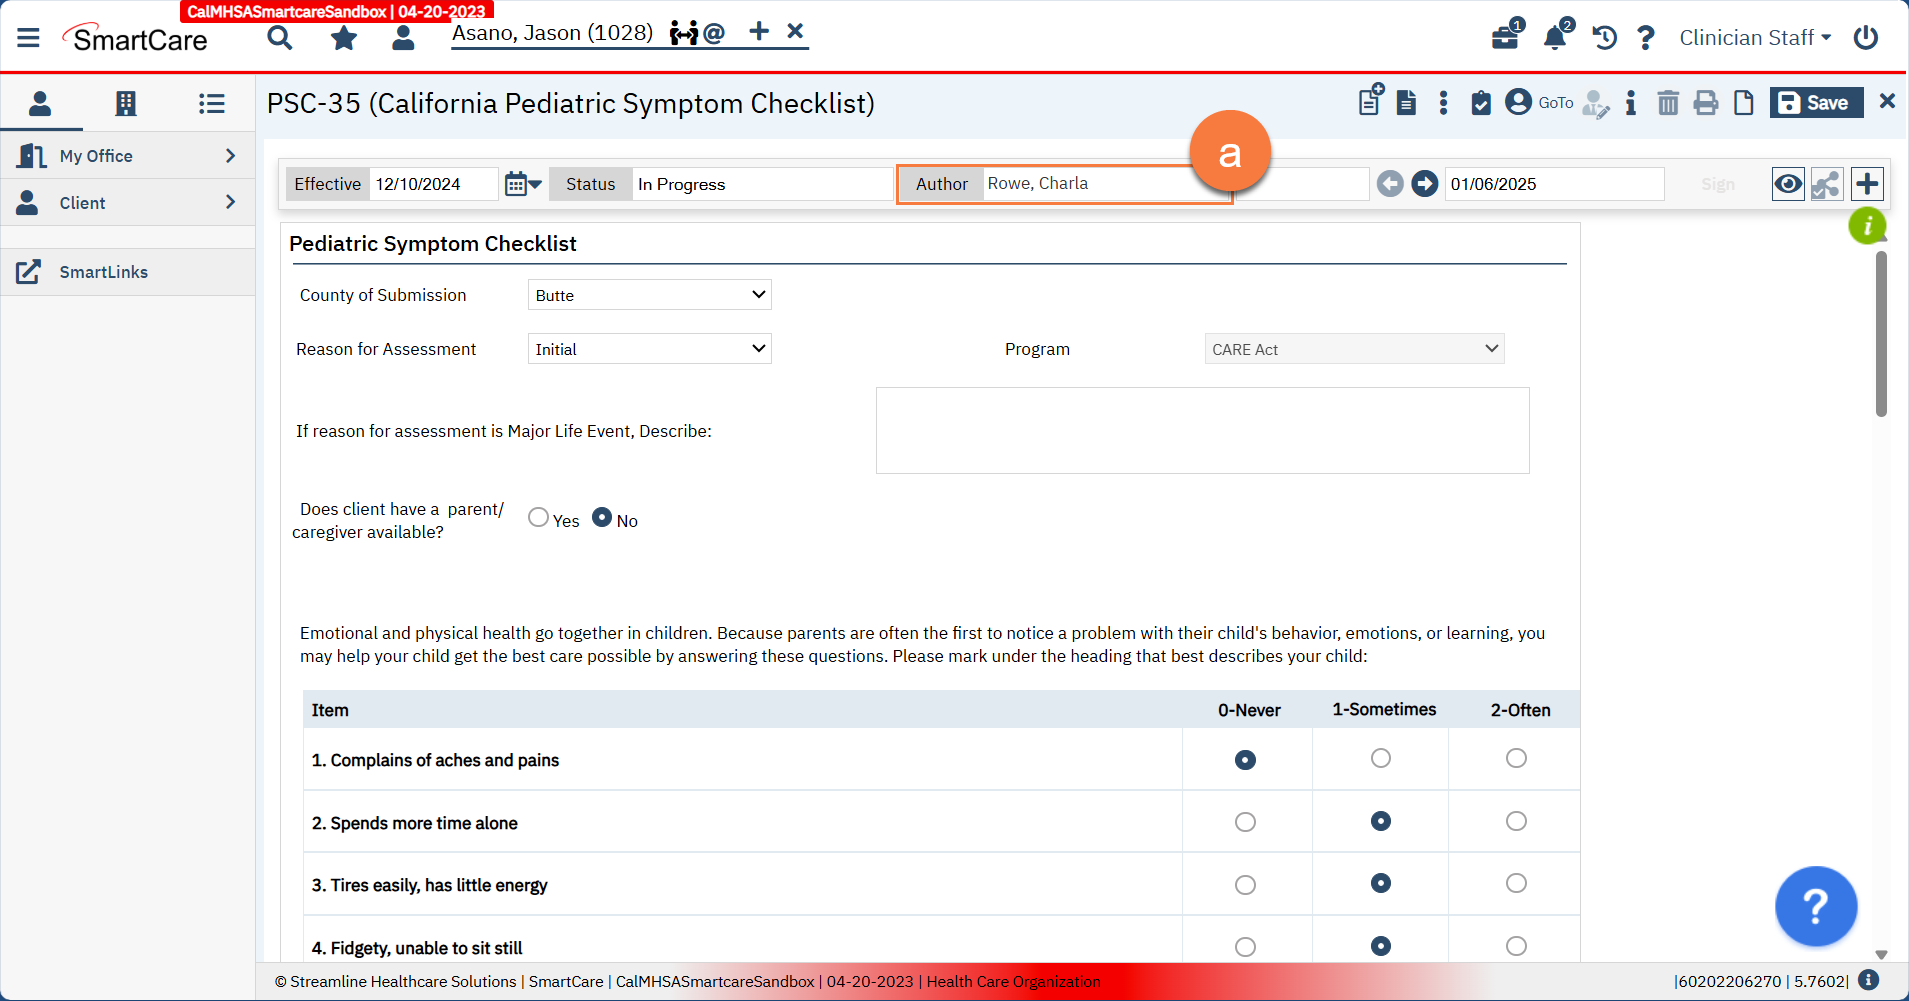Click the delete trash can icon

tap(1667, 103)
